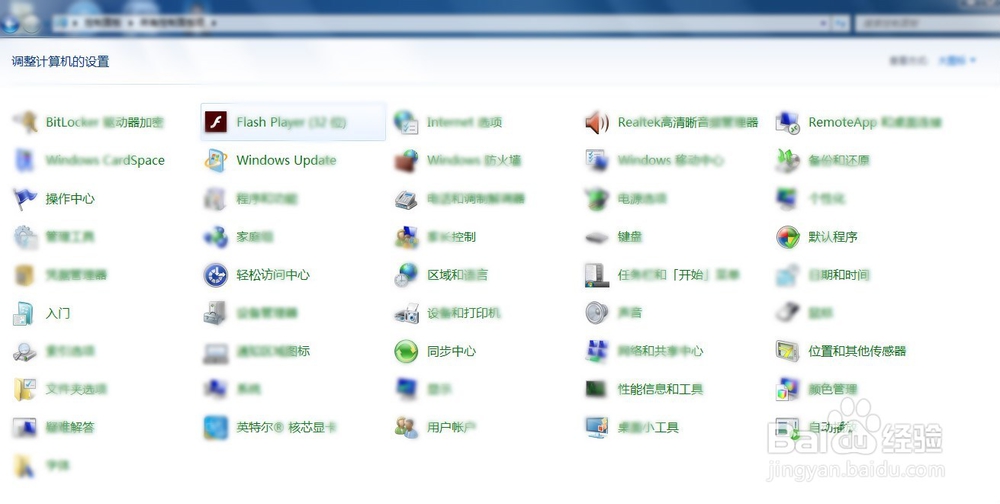Image resolution: width=1000 pixels, height=504 pixels.
Task: Open the Flash Player (32 位) item
Action: tap(293, 122)
